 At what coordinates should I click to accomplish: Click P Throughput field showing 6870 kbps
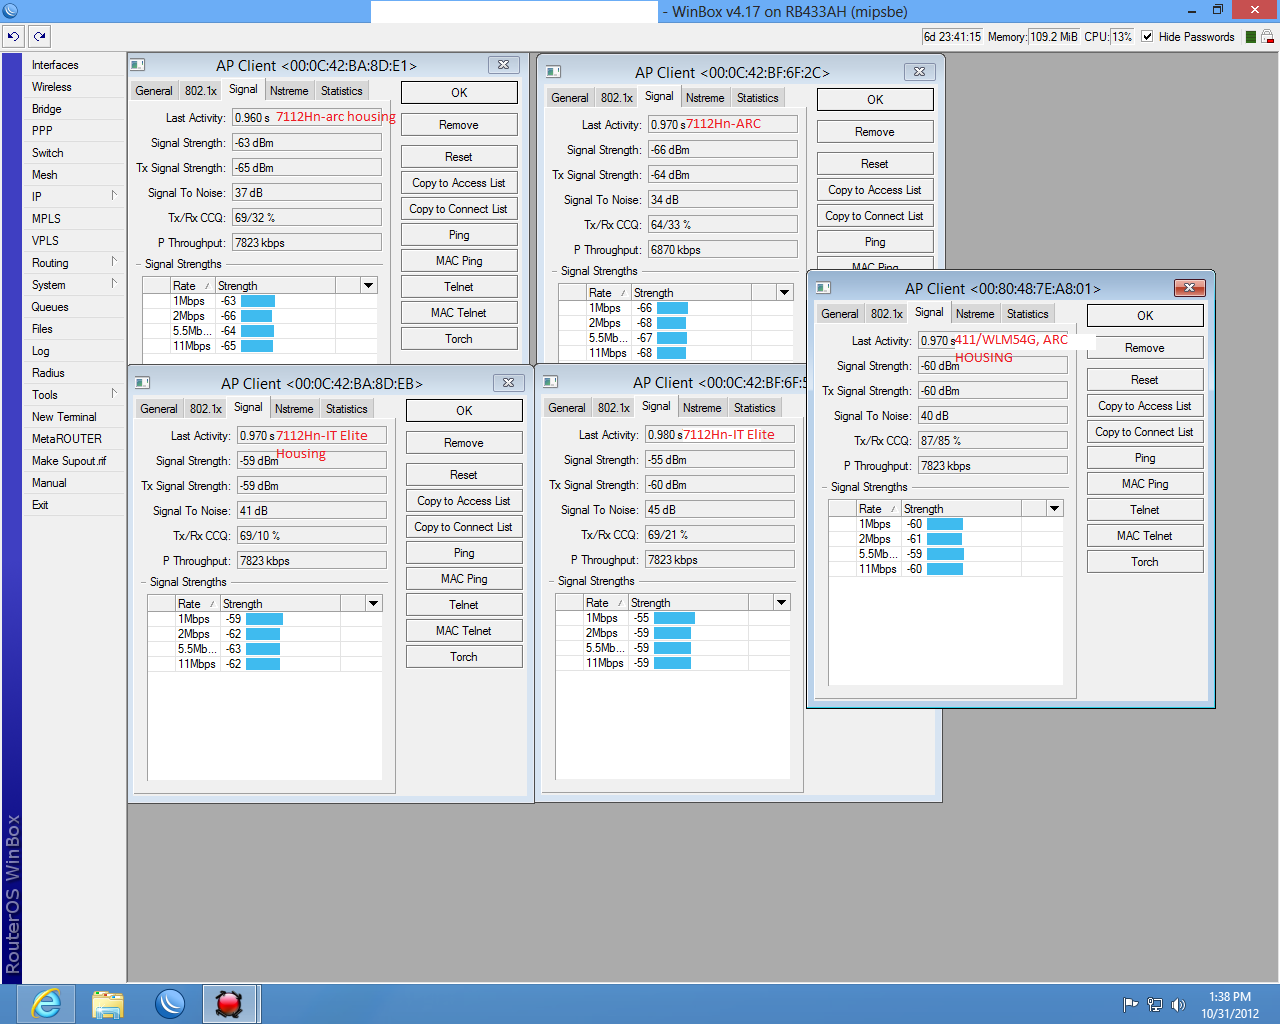click(723, 250)
